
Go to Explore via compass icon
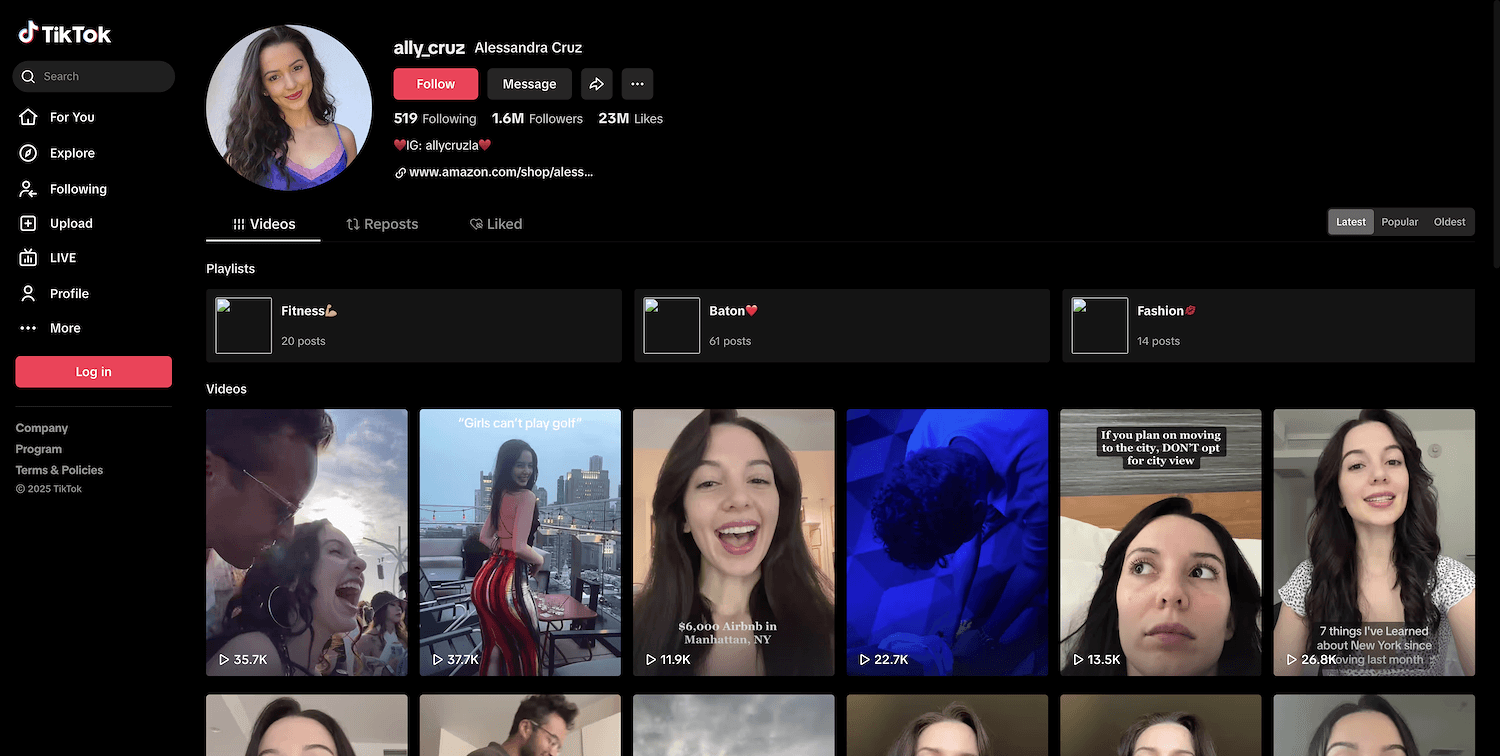pos(28,153)
